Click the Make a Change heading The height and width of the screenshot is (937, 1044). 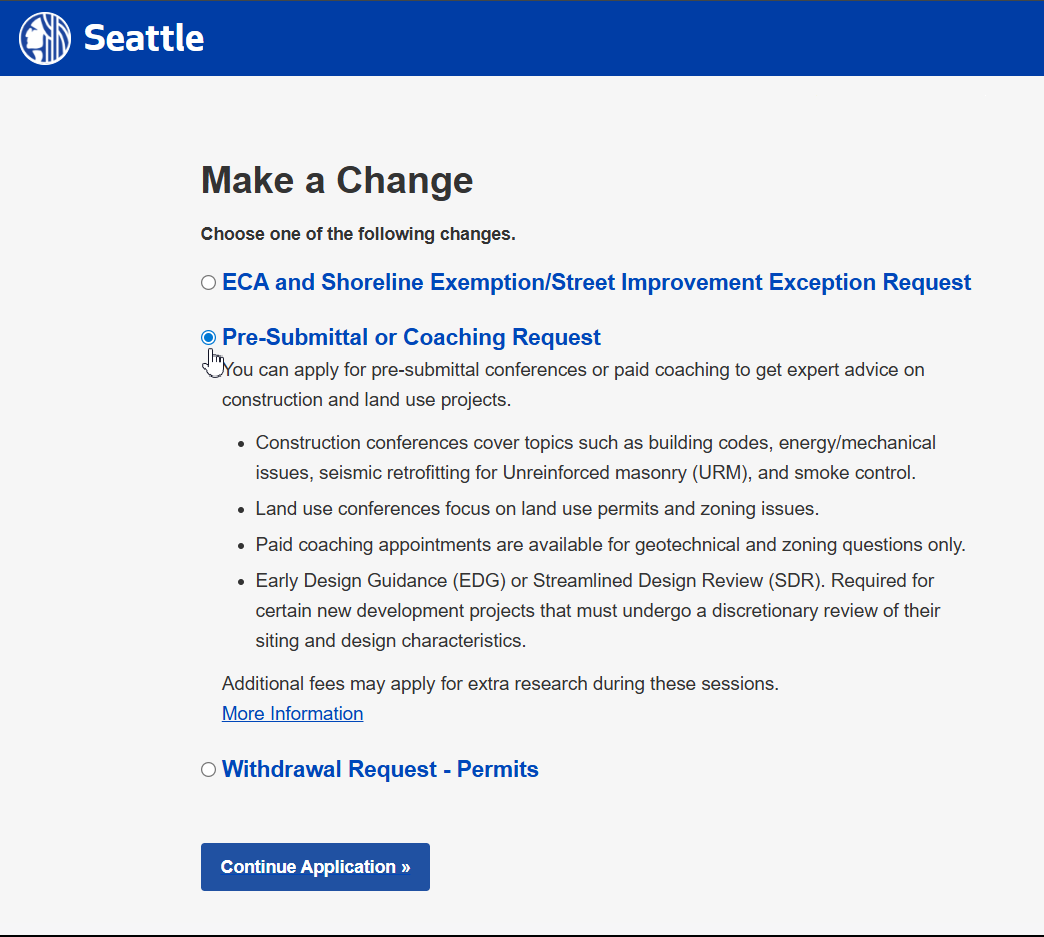coord(337,180)
